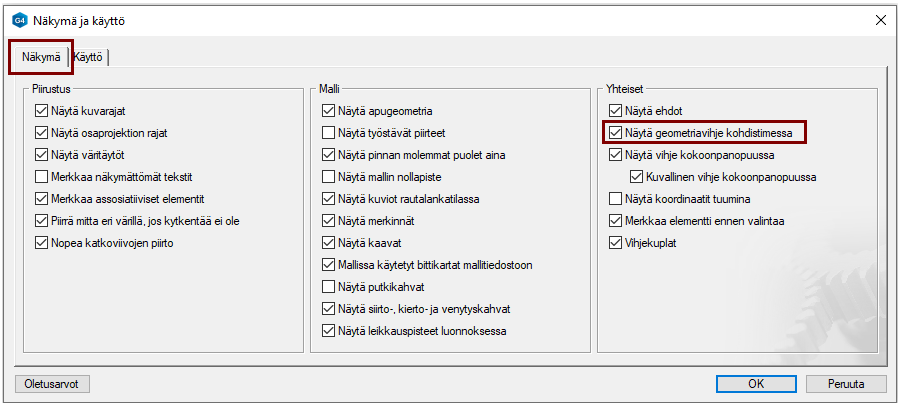
Task: Toggle the Näytä kuvarajat checkbox
Action: click(41, 111)
